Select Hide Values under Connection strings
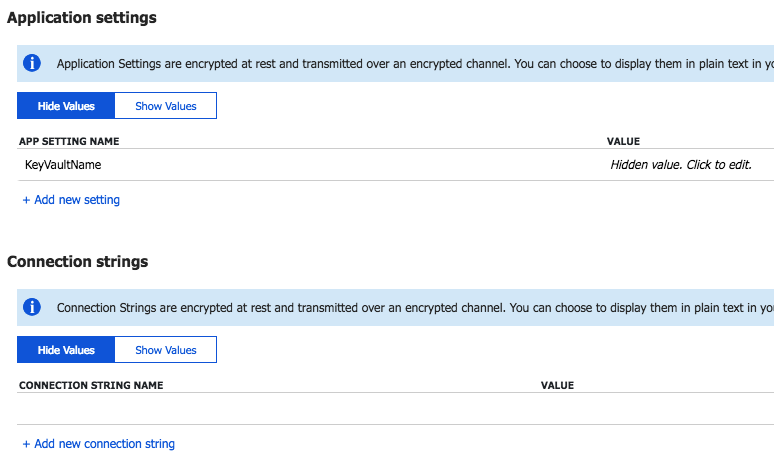 (66, 350)
